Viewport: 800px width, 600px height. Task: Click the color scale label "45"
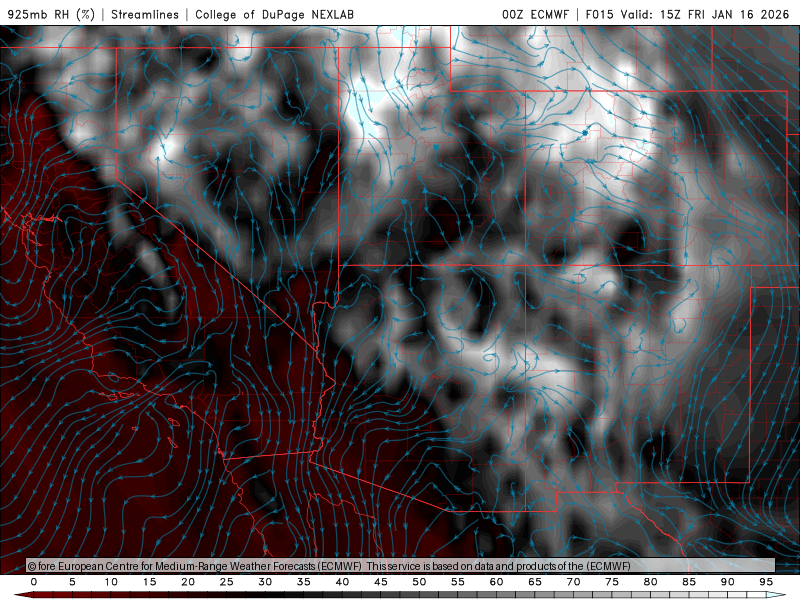pos(381,582)
